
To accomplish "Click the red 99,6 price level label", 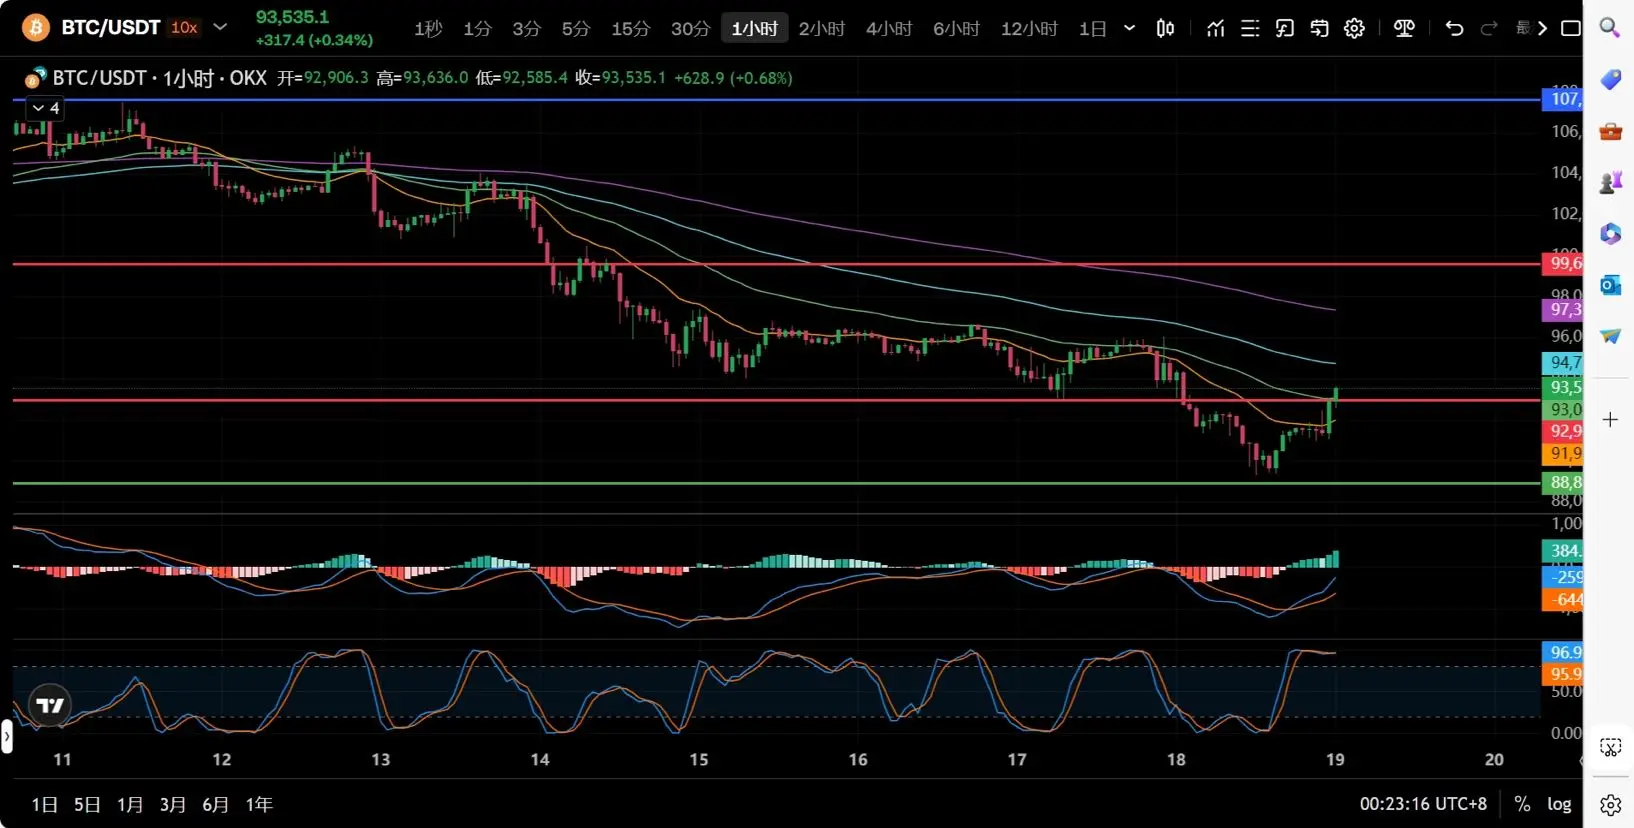I will click(1564, 263).
